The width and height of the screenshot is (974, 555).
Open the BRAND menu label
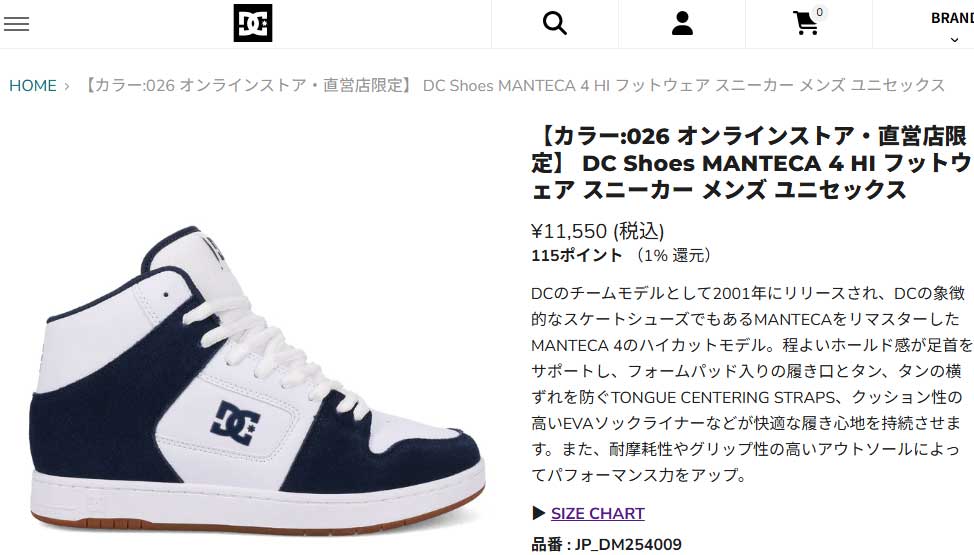click(x=952, y=19)
